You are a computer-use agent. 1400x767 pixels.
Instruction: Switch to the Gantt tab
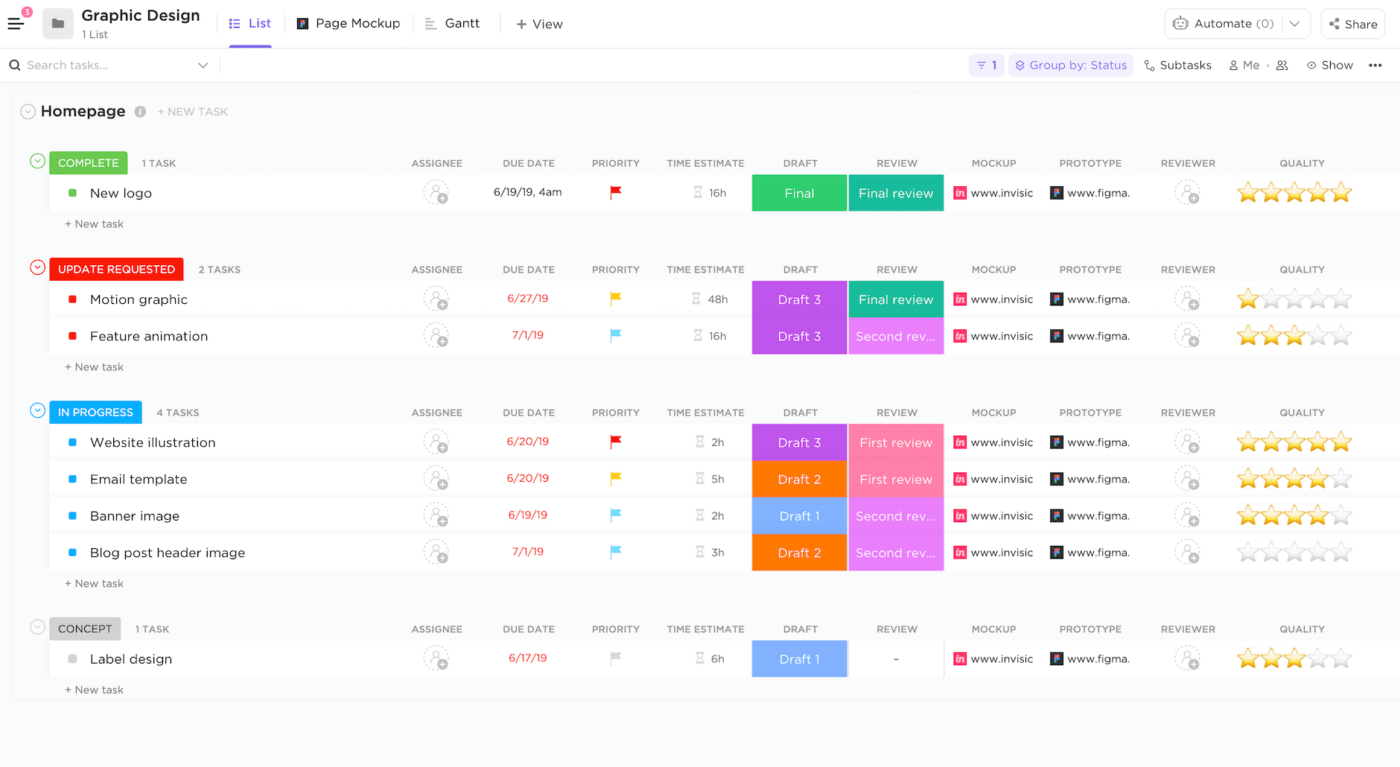point(452,23)
